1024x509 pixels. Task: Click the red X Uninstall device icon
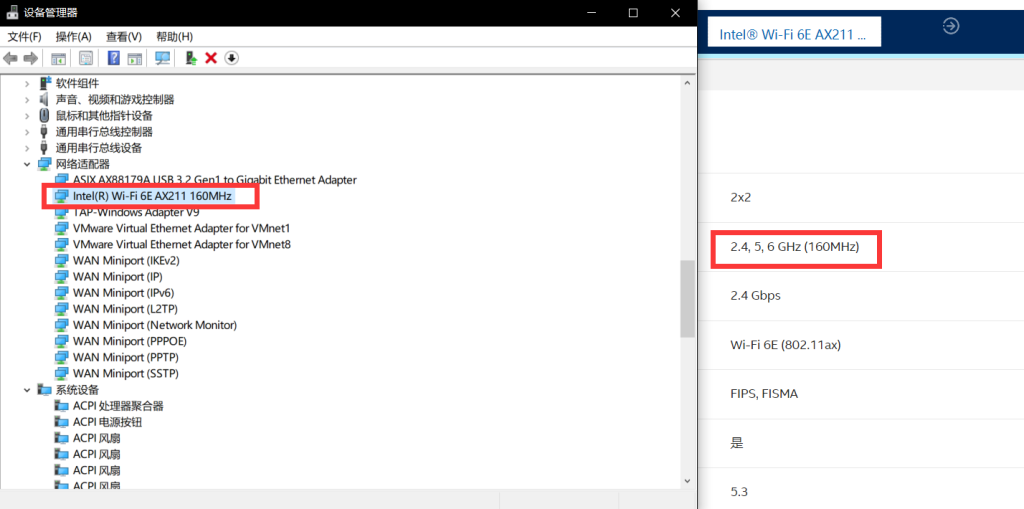(x=211, y=58)
